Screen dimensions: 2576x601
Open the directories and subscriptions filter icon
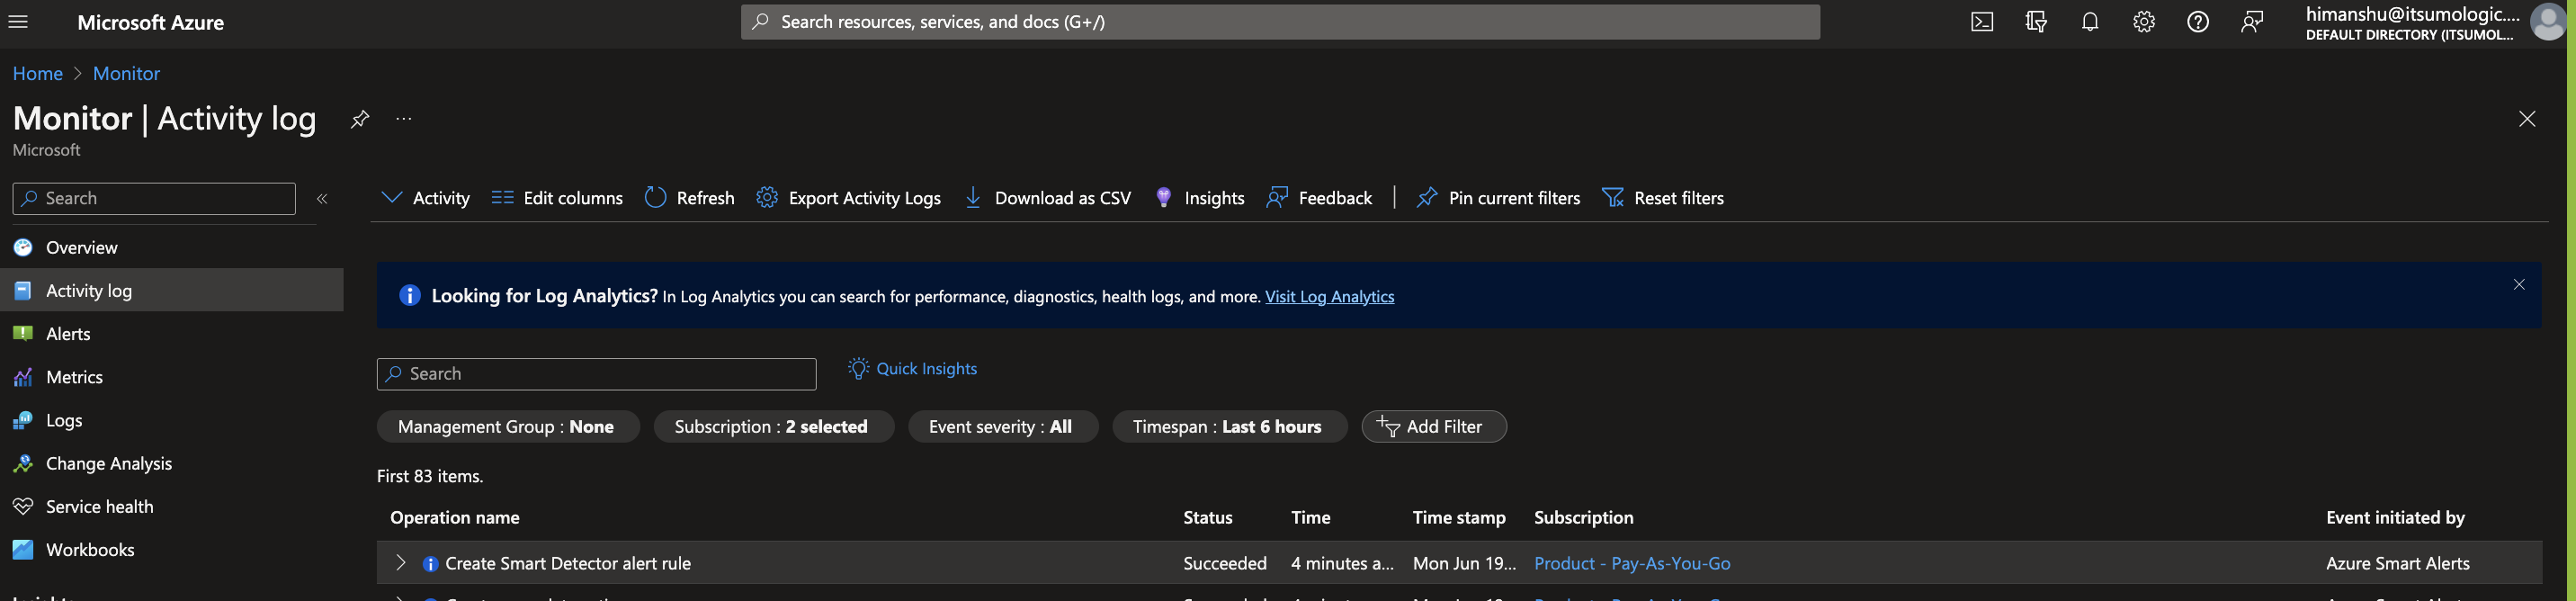2035,22
